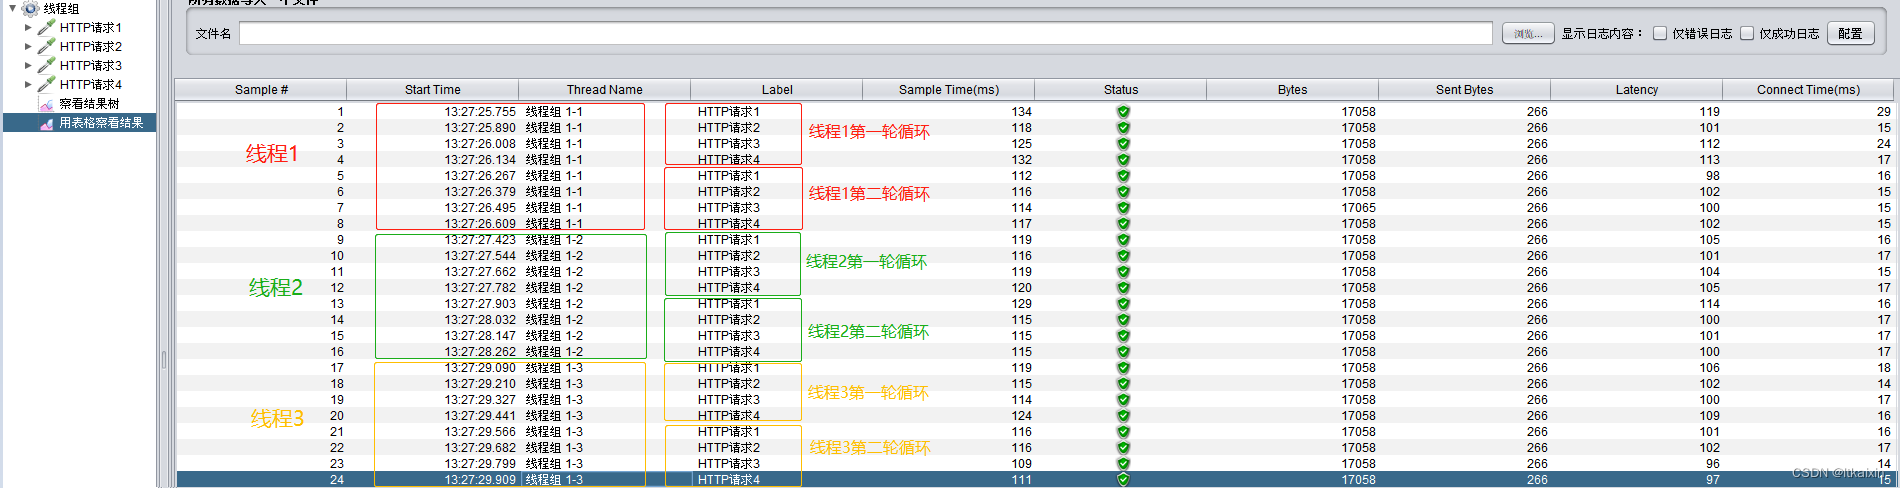Screen dimensions: 1900x488
Task: Click latency value 119 in sample 1
Action: click(x=1709, y=112)
